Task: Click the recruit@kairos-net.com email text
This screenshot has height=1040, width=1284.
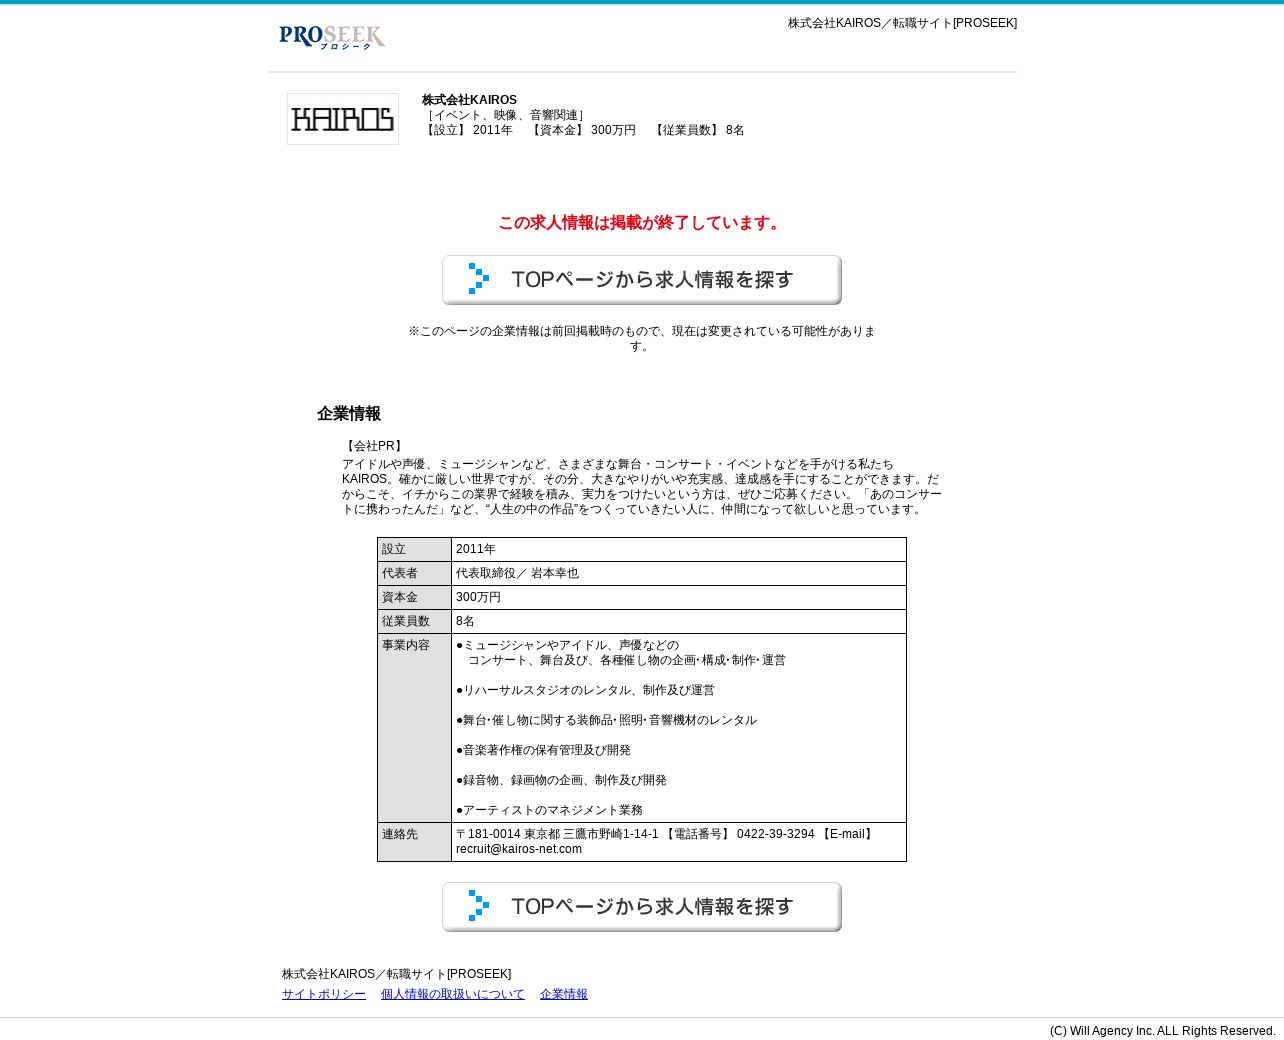Action: click(519, 849)
